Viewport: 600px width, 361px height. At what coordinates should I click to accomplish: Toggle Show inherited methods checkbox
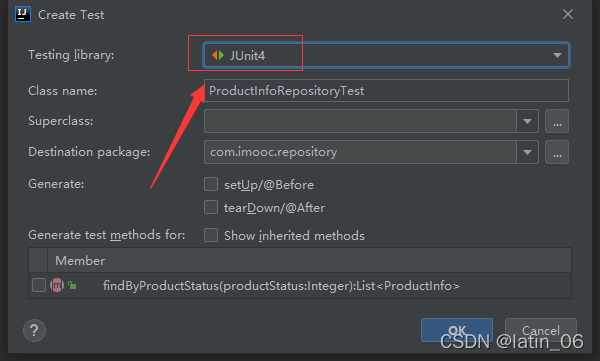pos(211,235)
